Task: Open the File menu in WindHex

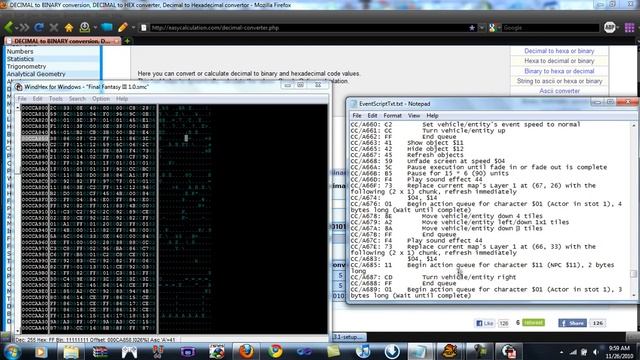Action: [x=22, y=99]
